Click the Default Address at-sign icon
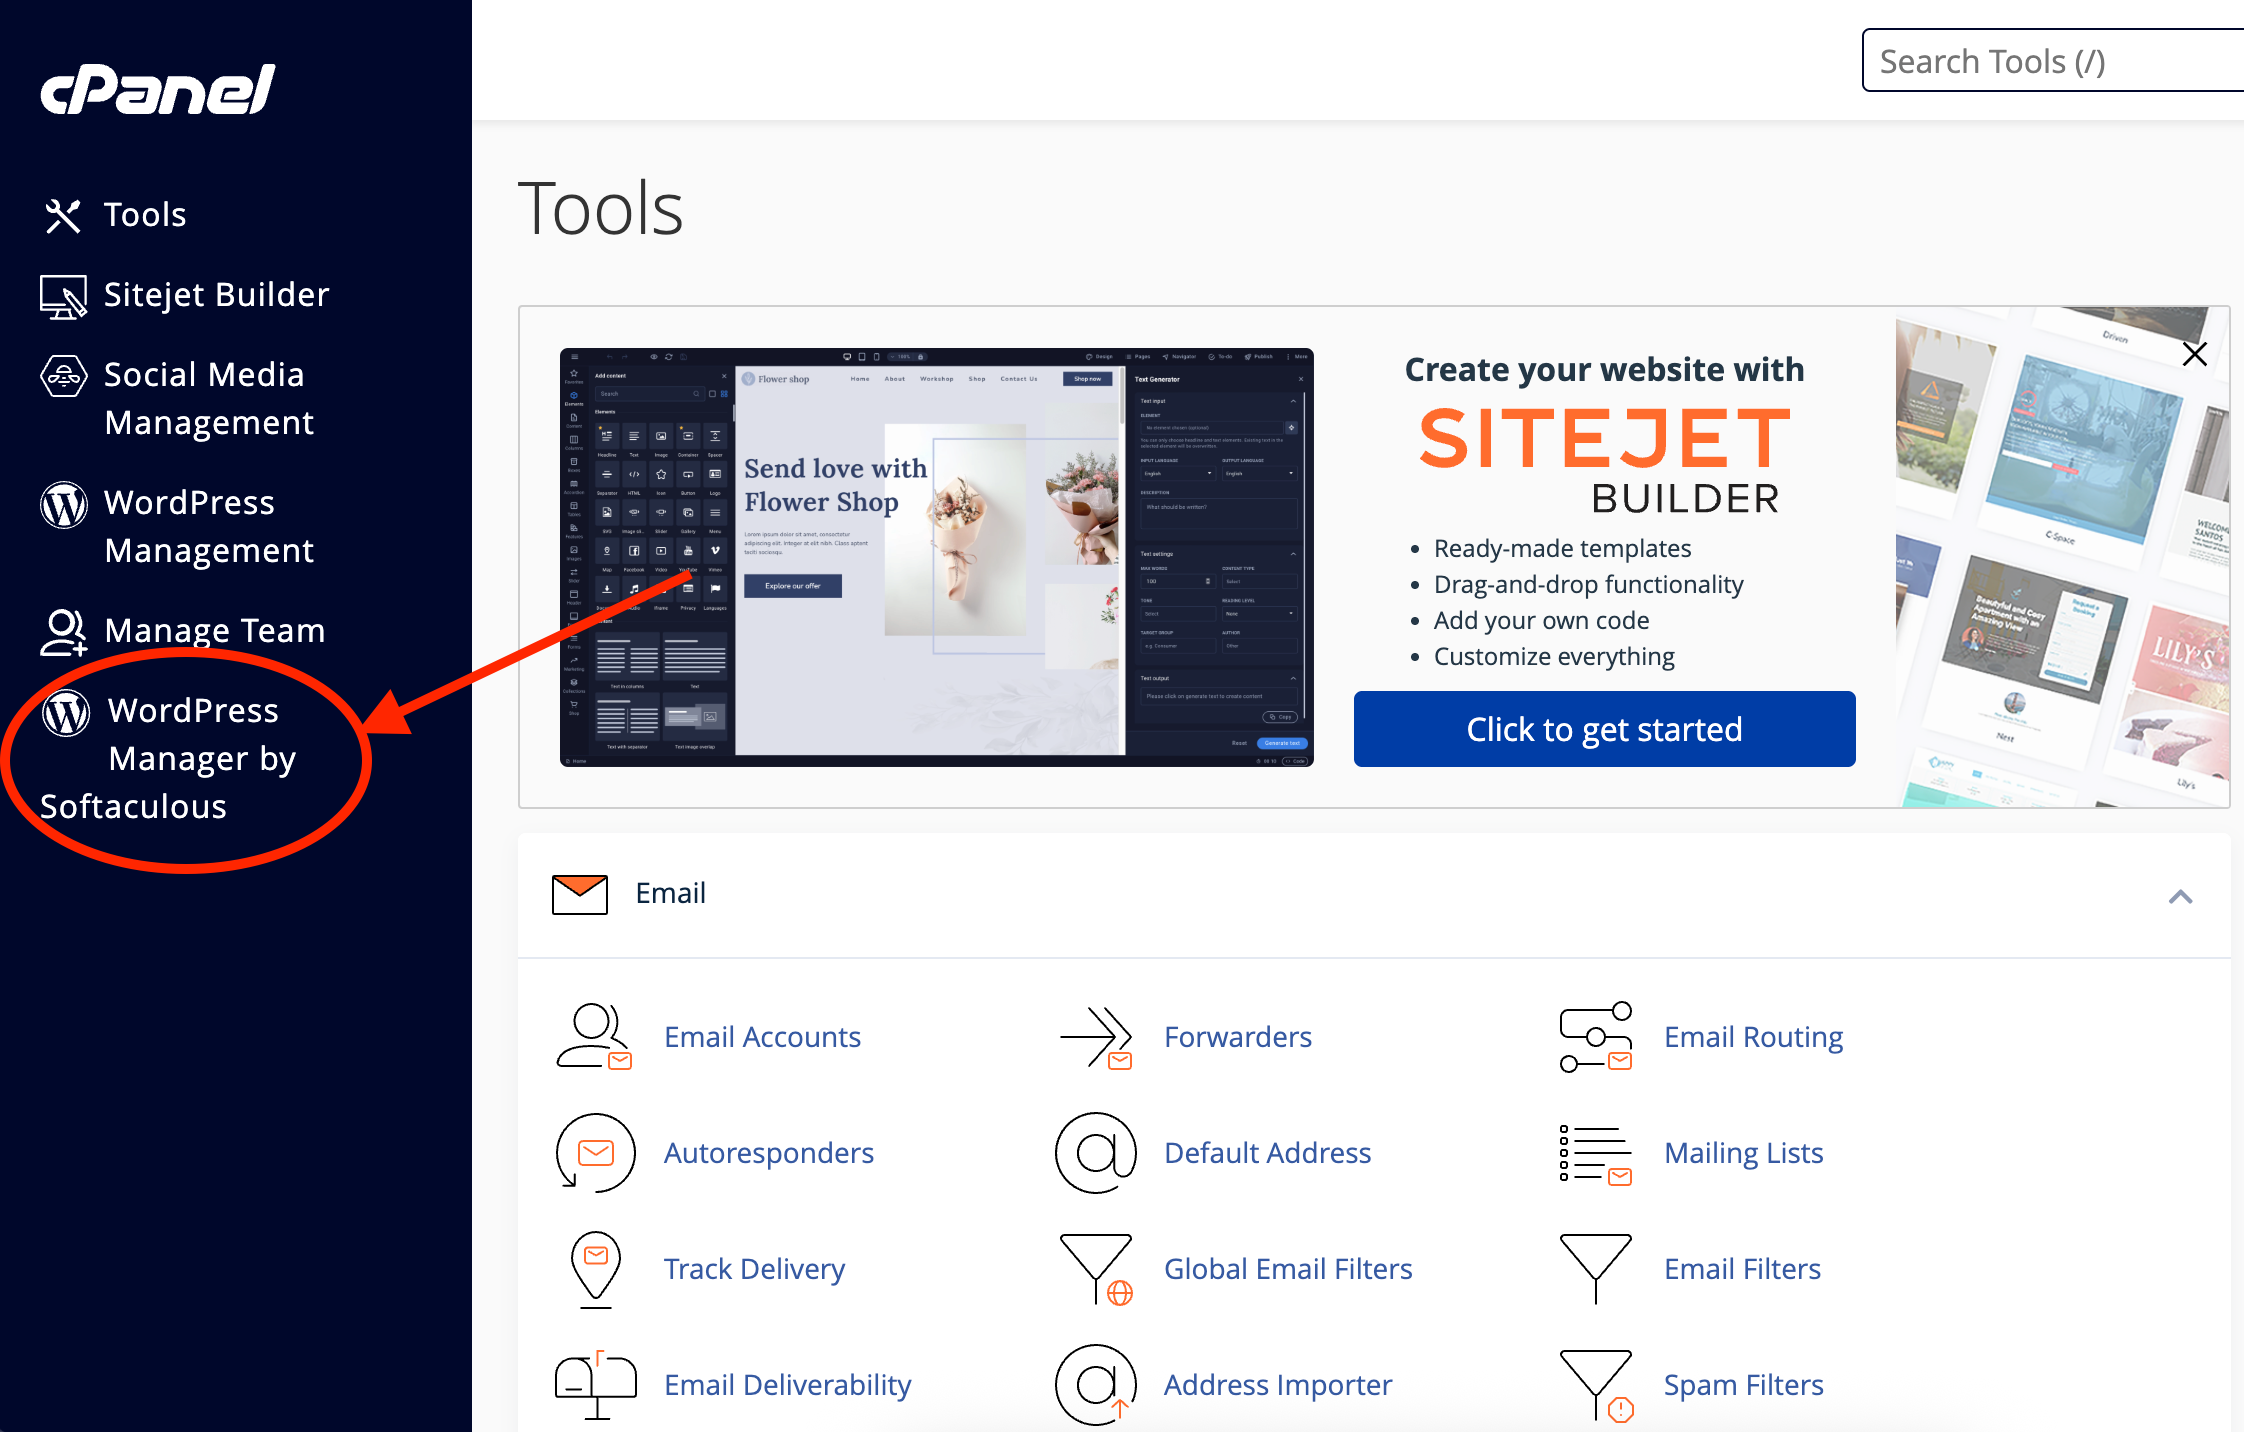Image resolution: width=2244 pixels, height=1432 pixels. click(1096, 1153)
